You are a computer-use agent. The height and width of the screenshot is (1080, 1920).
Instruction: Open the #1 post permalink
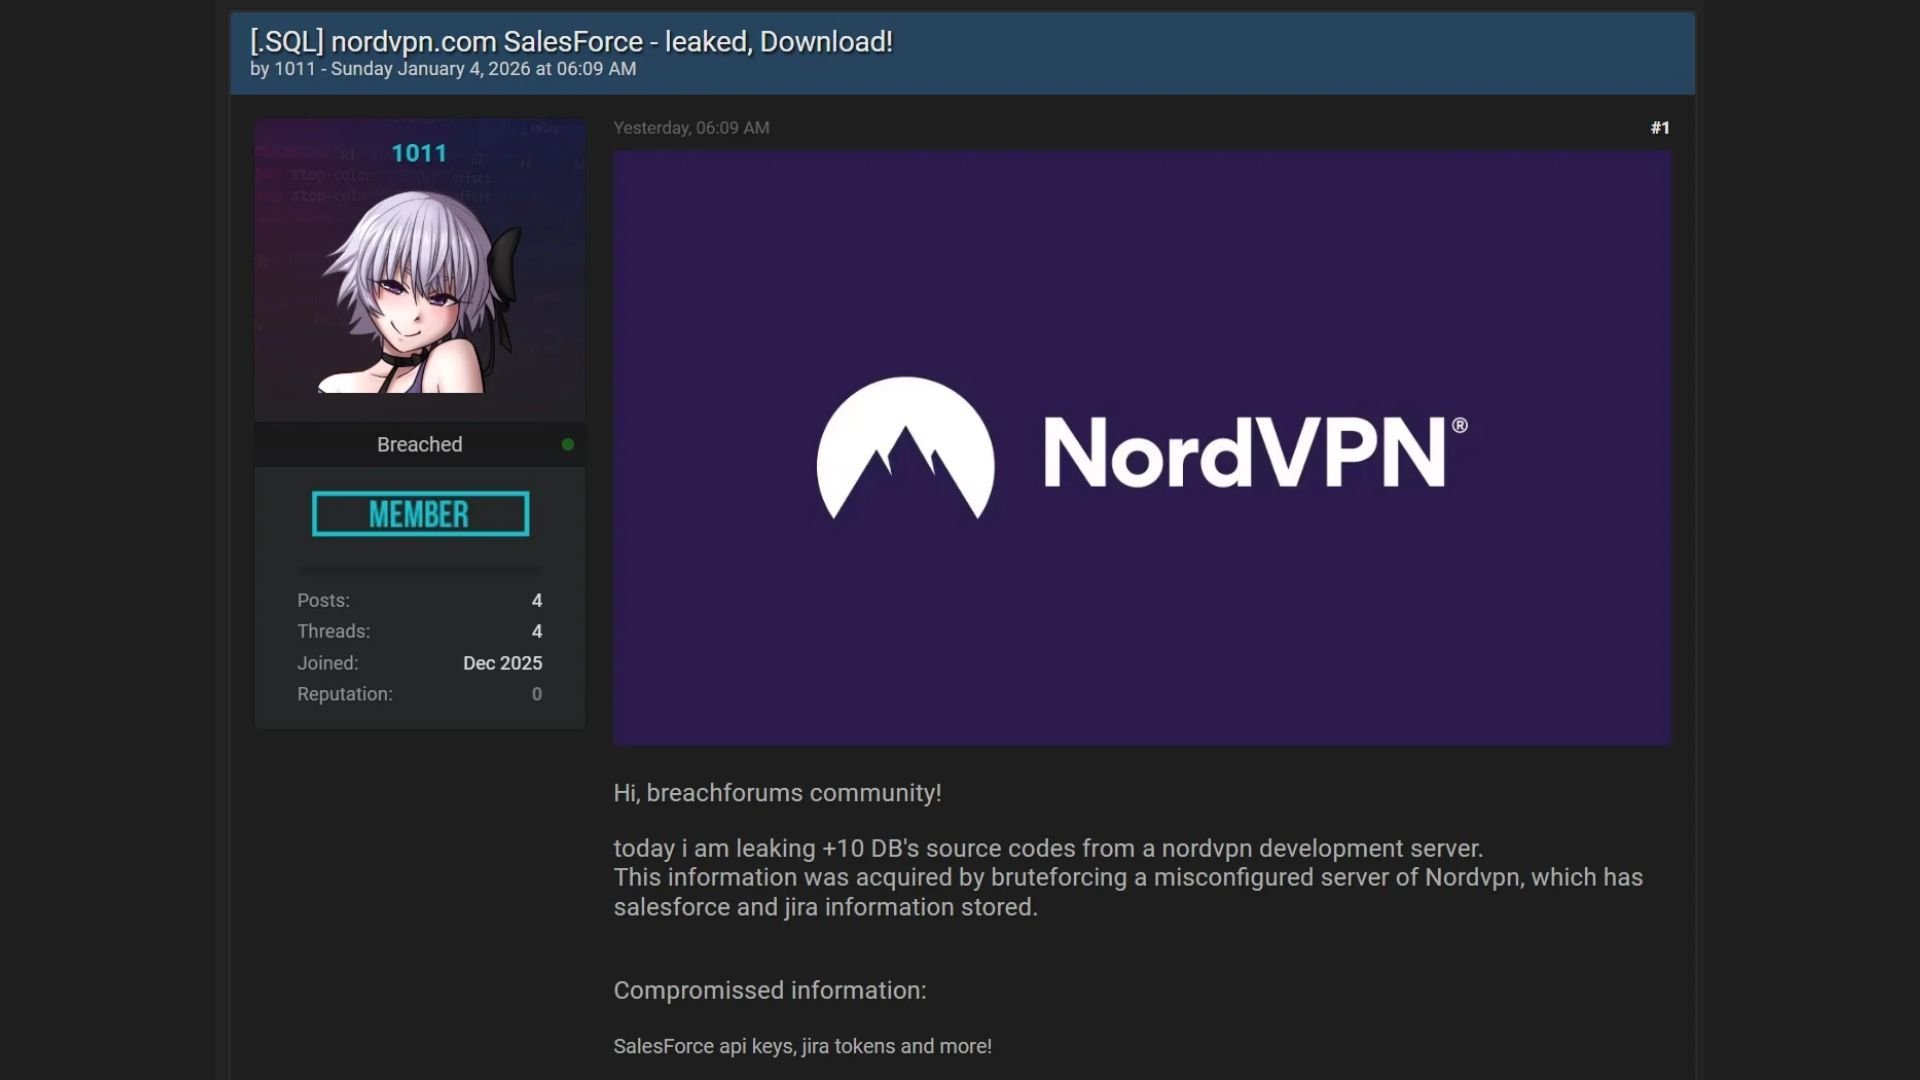[x=1659, y=128]
